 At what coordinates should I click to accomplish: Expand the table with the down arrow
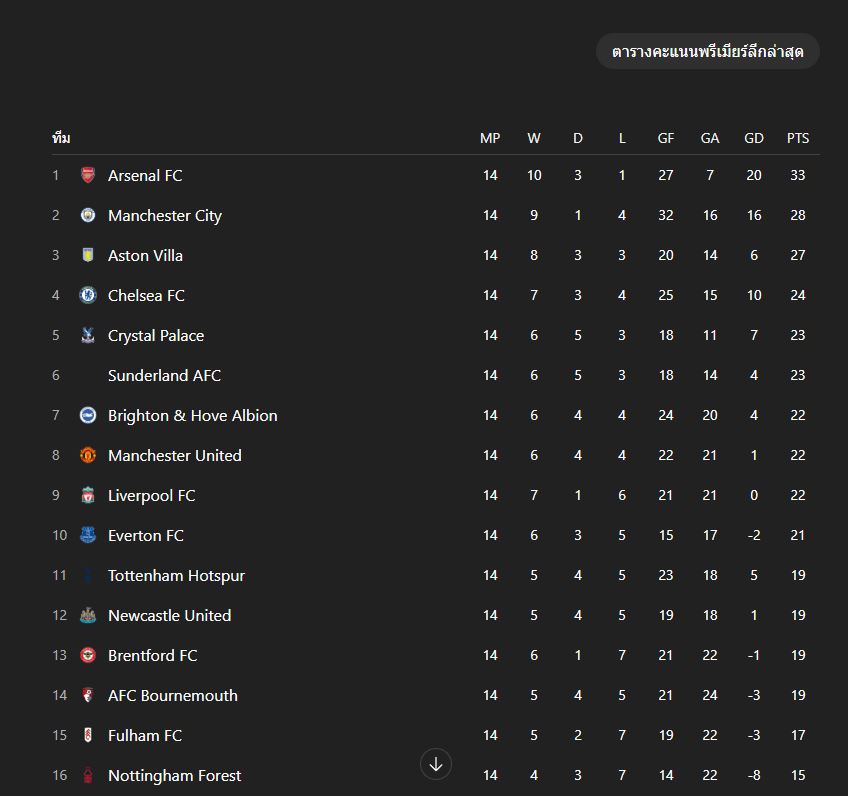[x=436, y=765]
